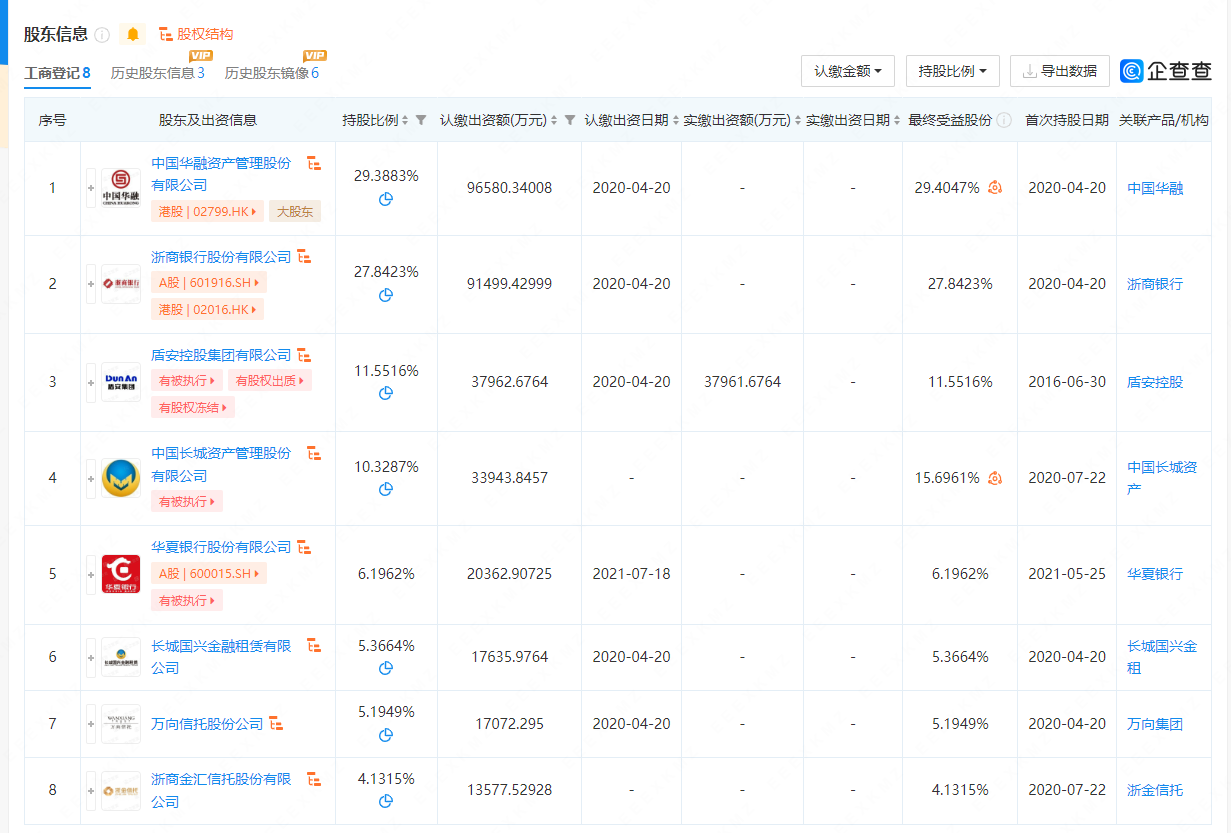Viewport: 1231px width, 833px height.
Task: Sort by 认缴出资日期 column arrows
Action: pyautogui.click(x=676, y=120)
